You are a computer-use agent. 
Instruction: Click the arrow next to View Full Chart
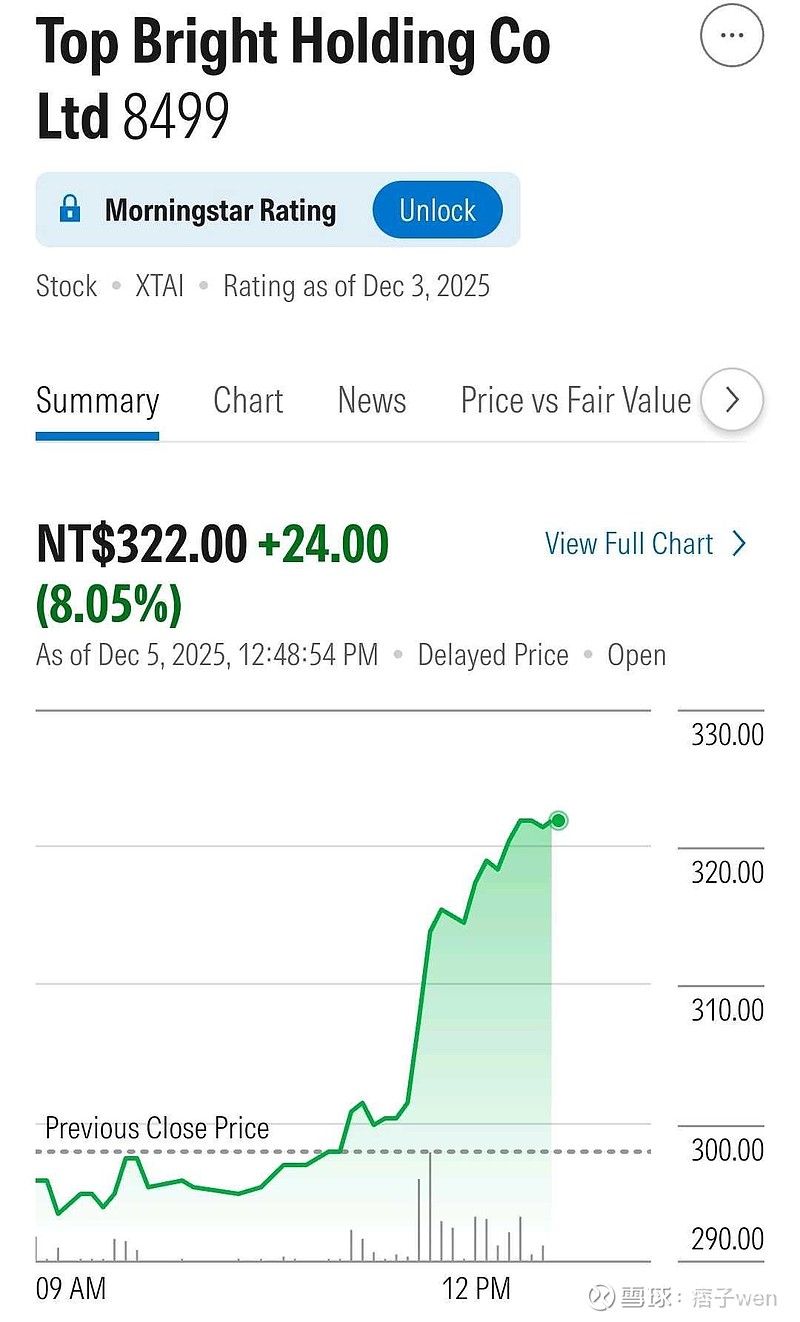(x=739, y=544)
